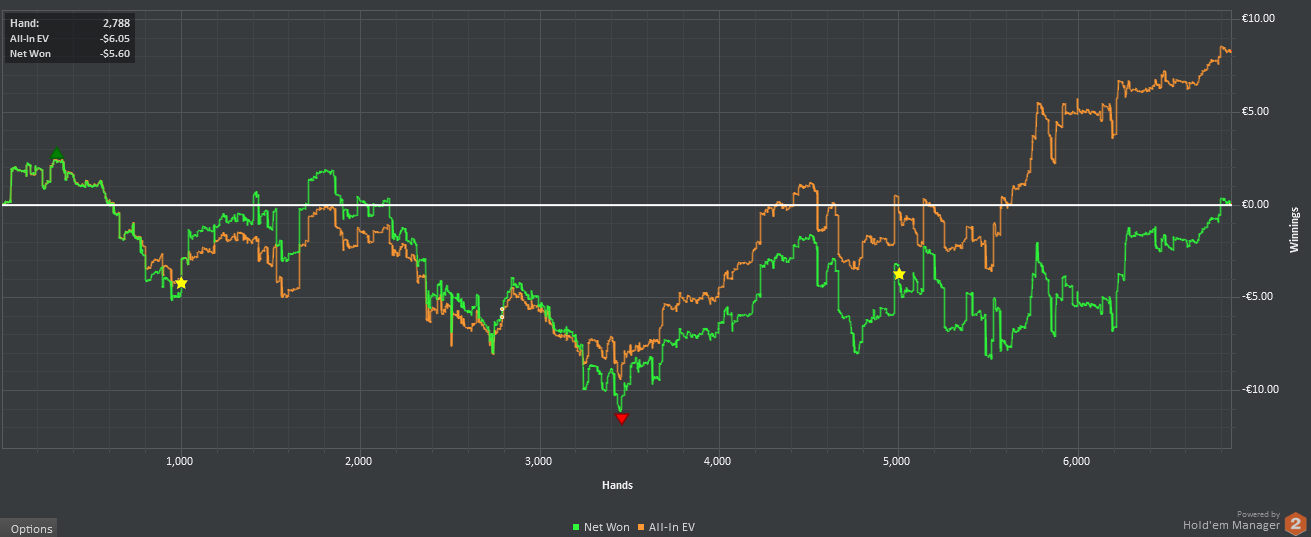Click the yellow star near hand 1,000
The height and width of the screenshot is (537, 1311).
(x=181, y=283)
